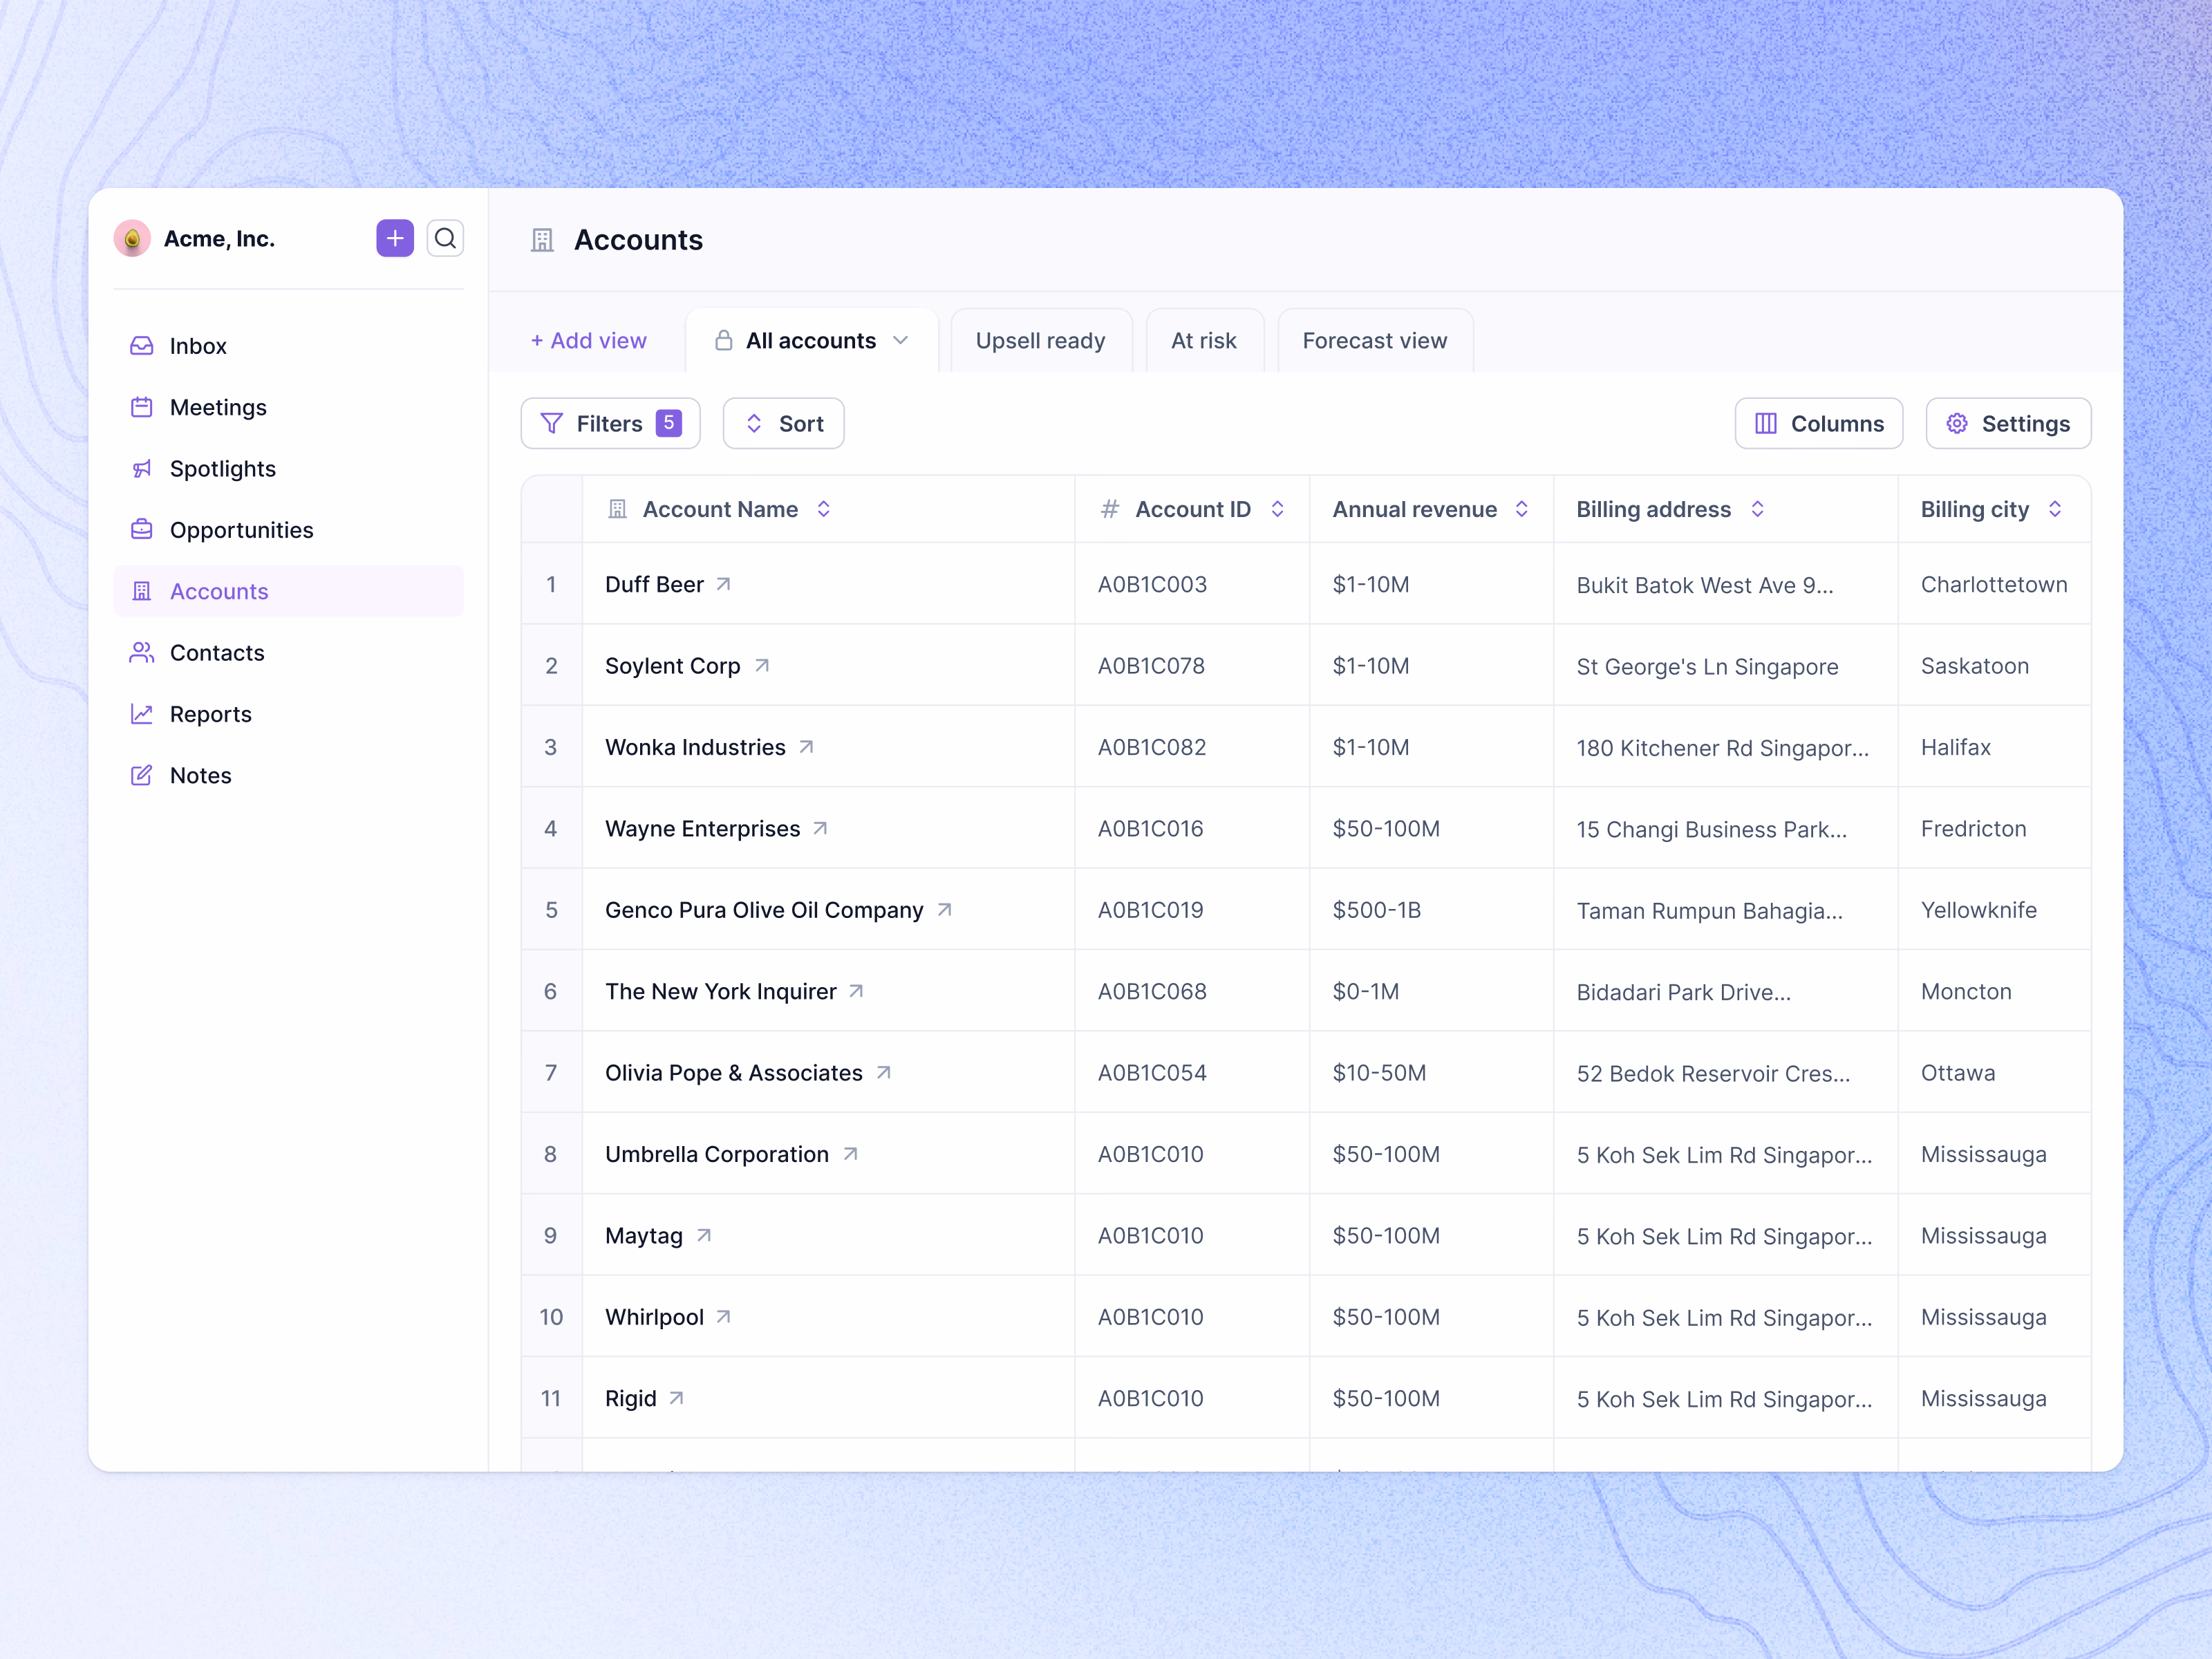Sort by Annual revenue column arrows
Screen dimensions: 2212x1659
pyautogui.click(x=1521, y=509)
